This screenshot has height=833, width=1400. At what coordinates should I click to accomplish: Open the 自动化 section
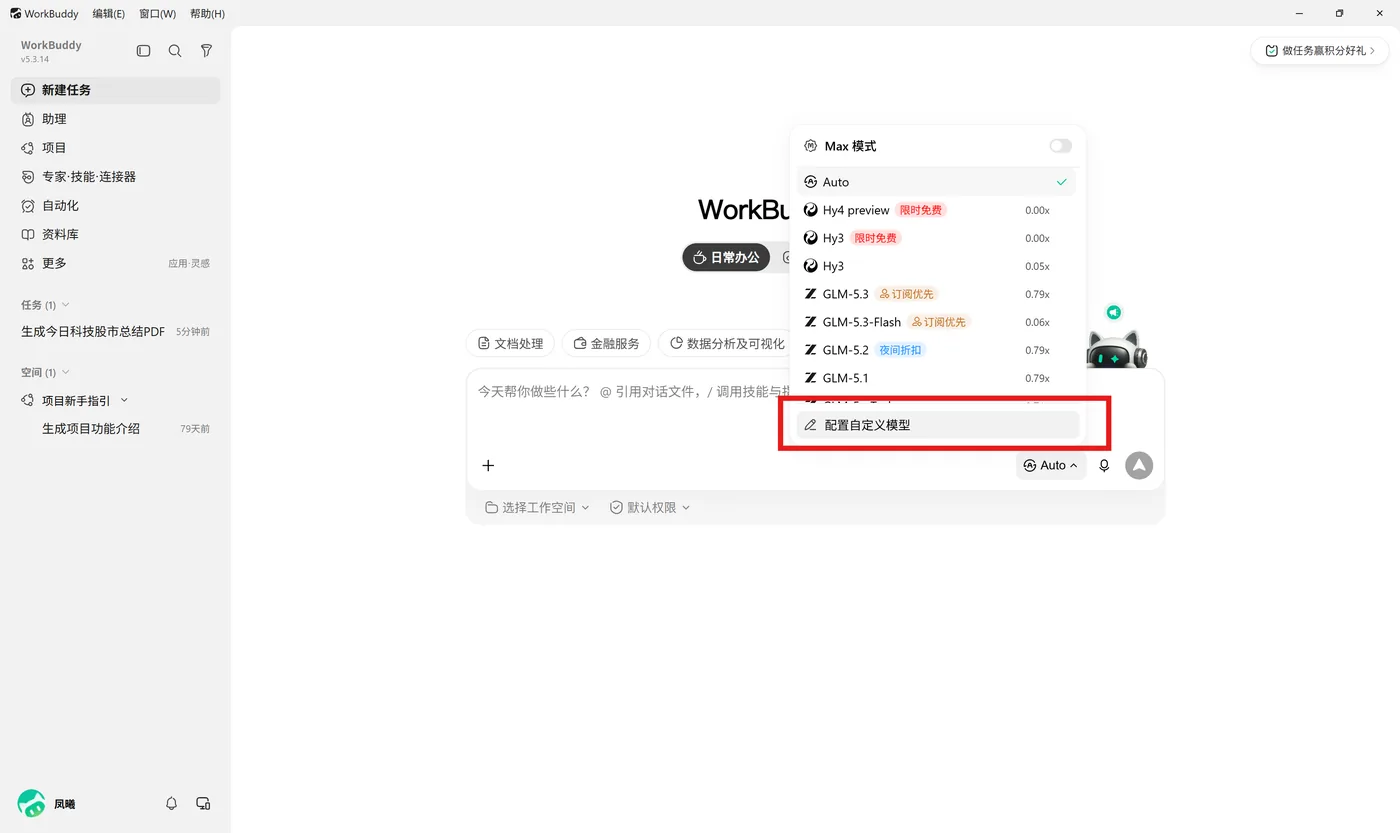pyautogui.click(x=115, y=206)
